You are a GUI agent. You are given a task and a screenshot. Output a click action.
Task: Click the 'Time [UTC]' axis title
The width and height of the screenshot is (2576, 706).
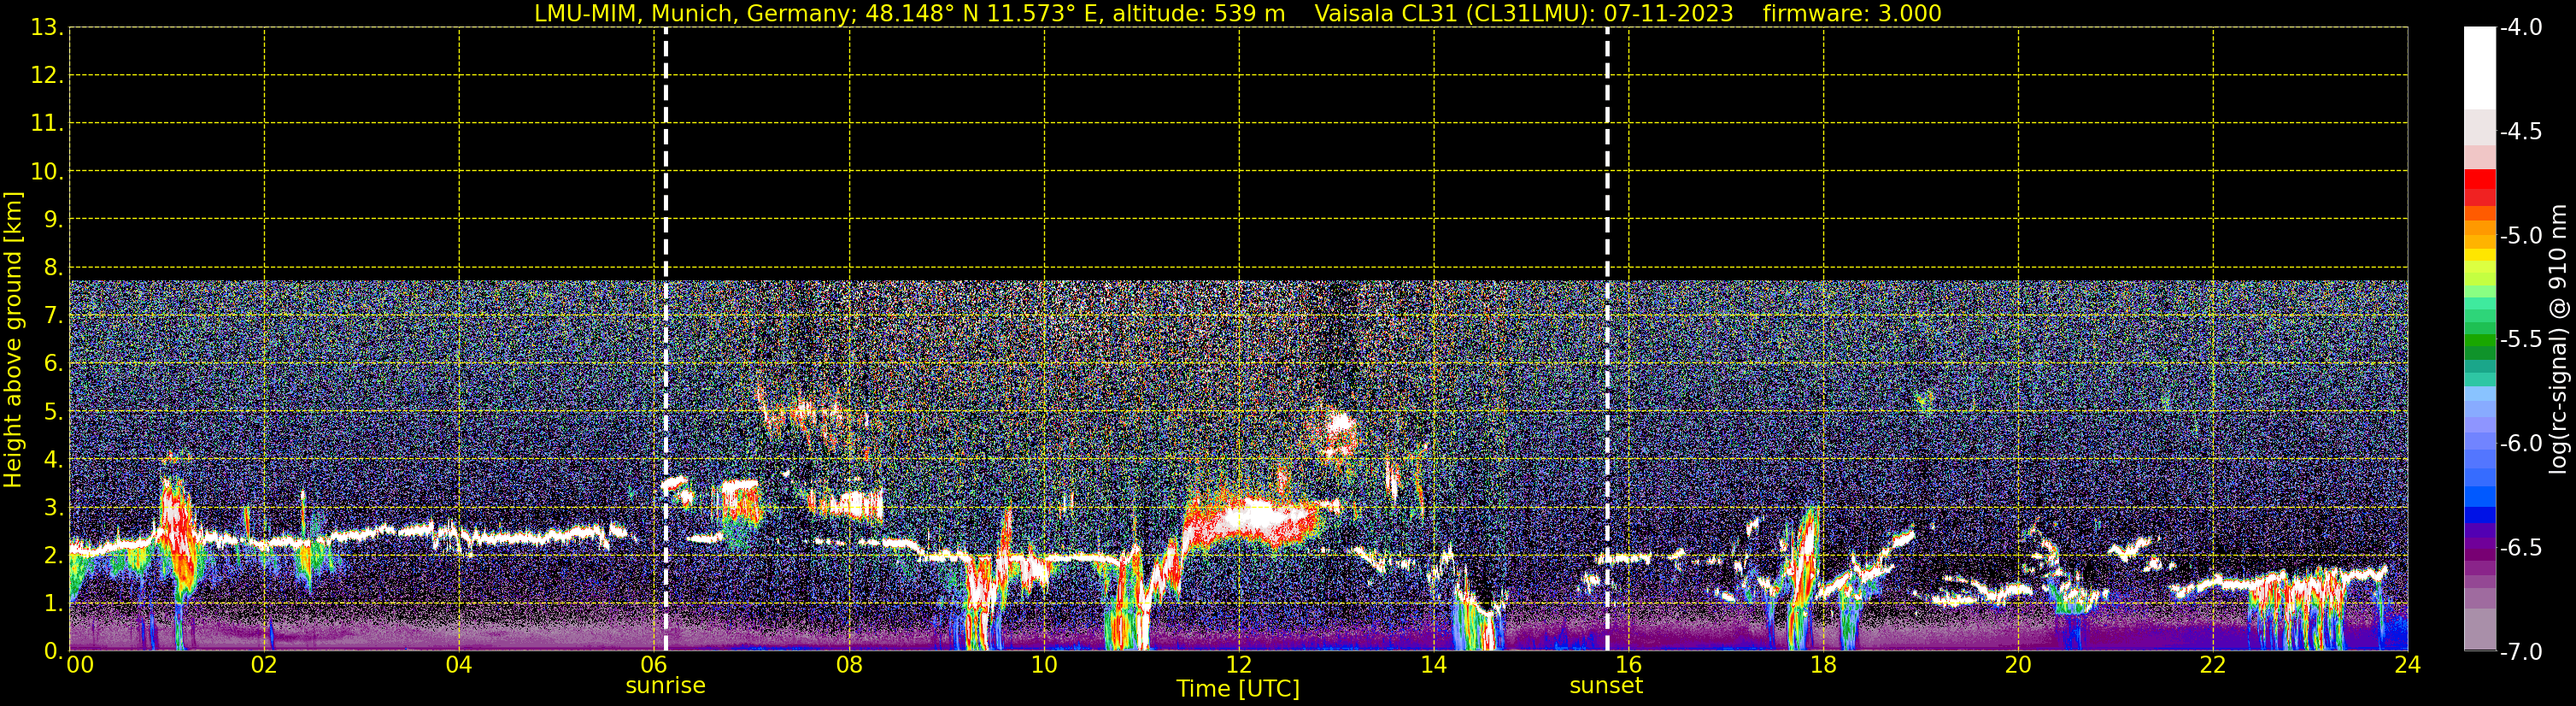(1238, 689)
